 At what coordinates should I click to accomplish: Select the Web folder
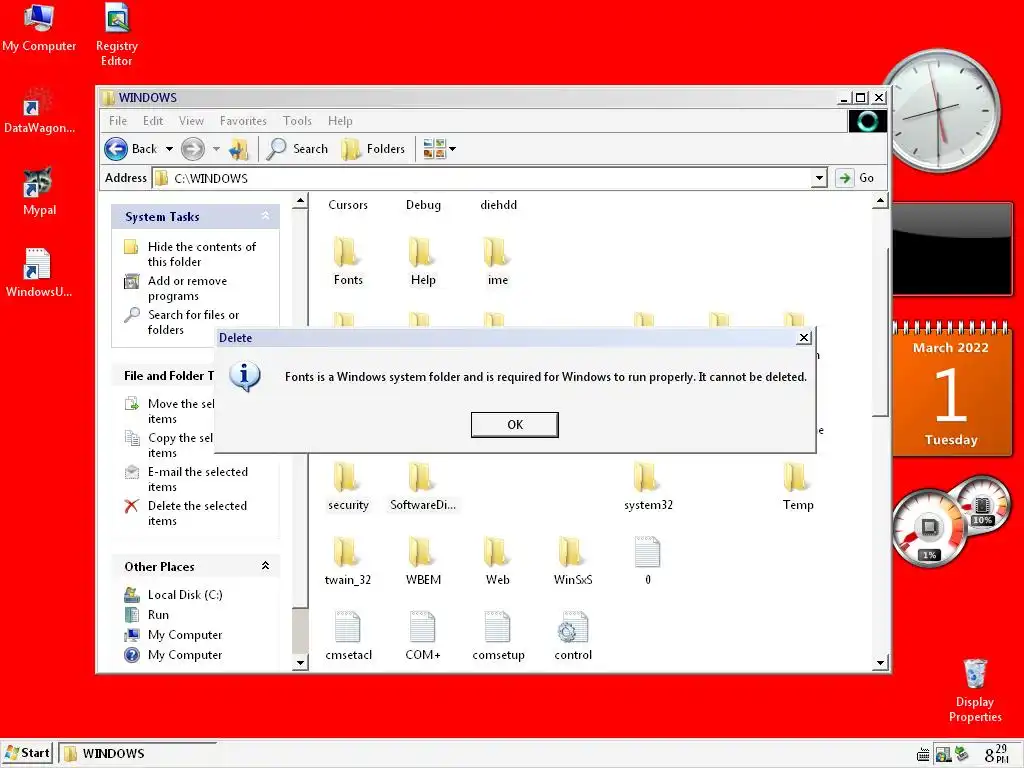[497, 562]
